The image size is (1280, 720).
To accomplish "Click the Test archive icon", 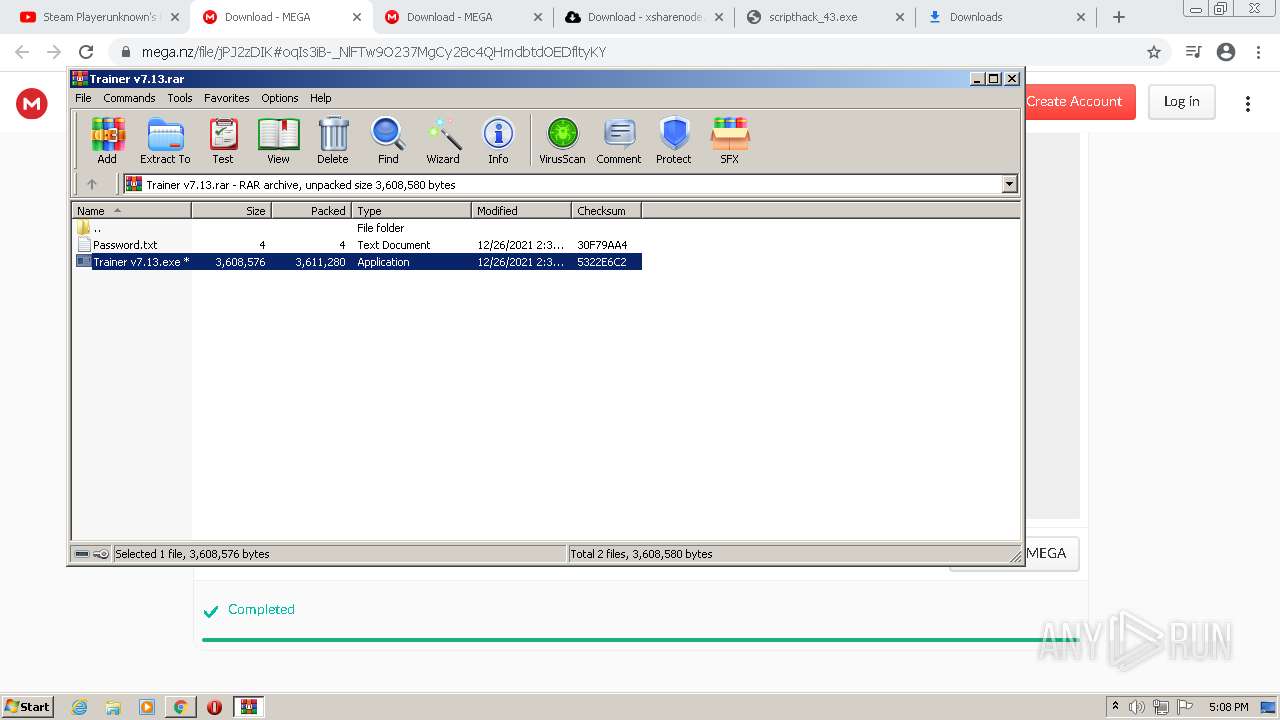I will click(x=223, y=140).
